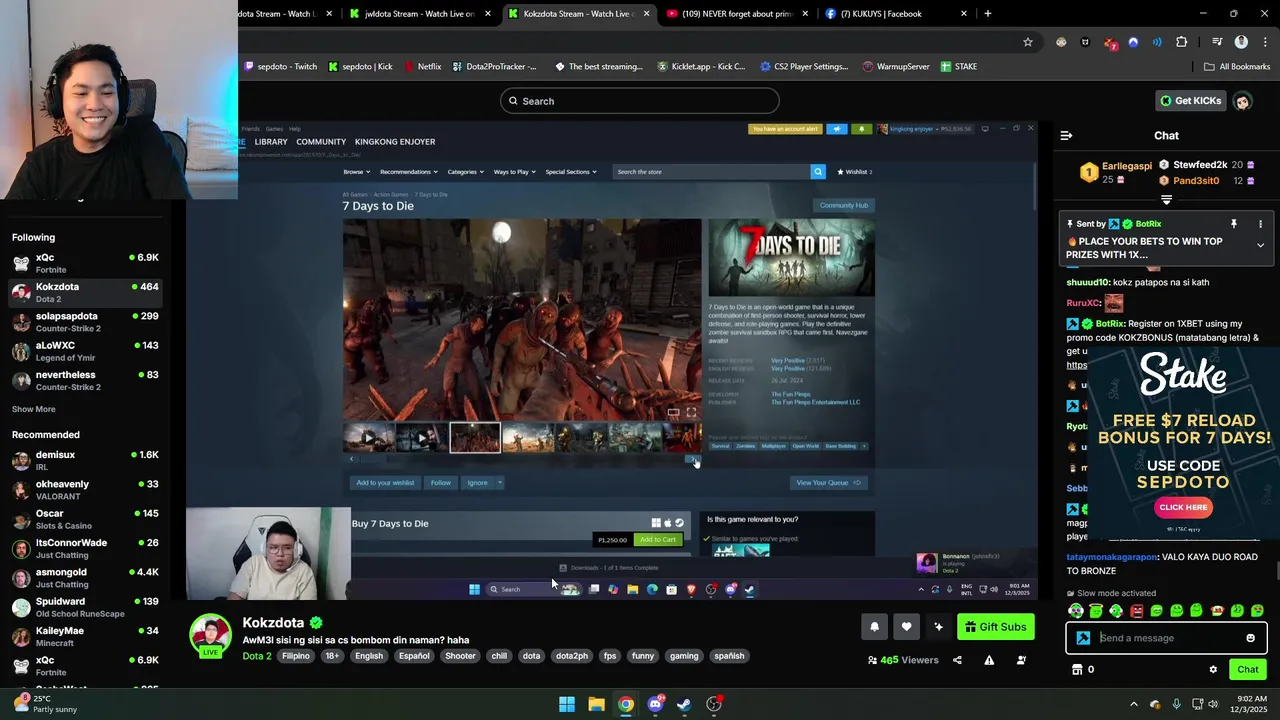Open nevertheless channel in sidebar
Viewport: 1280px width, 720px height.
[x=85, y=380]
